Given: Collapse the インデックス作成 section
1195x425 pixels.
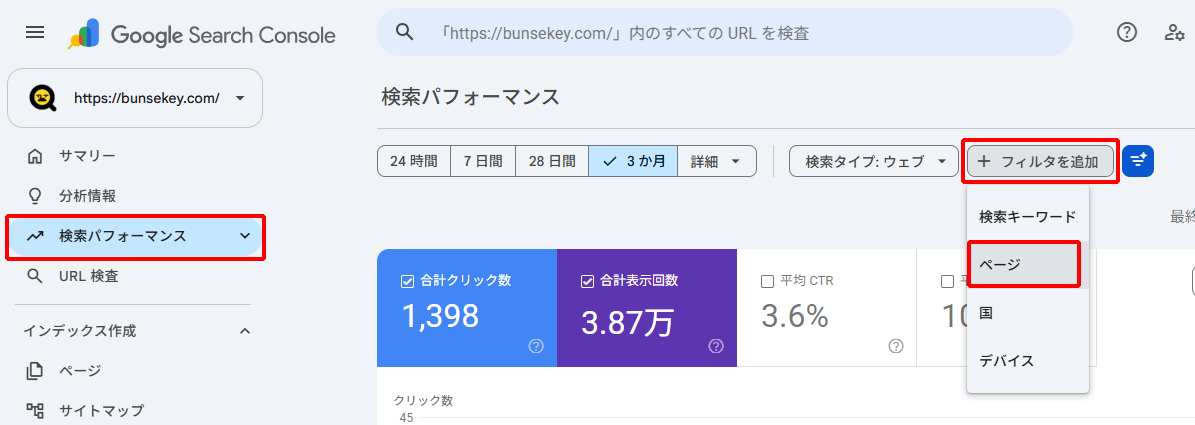Looking at the screenshot, I should tap(245, 331).
